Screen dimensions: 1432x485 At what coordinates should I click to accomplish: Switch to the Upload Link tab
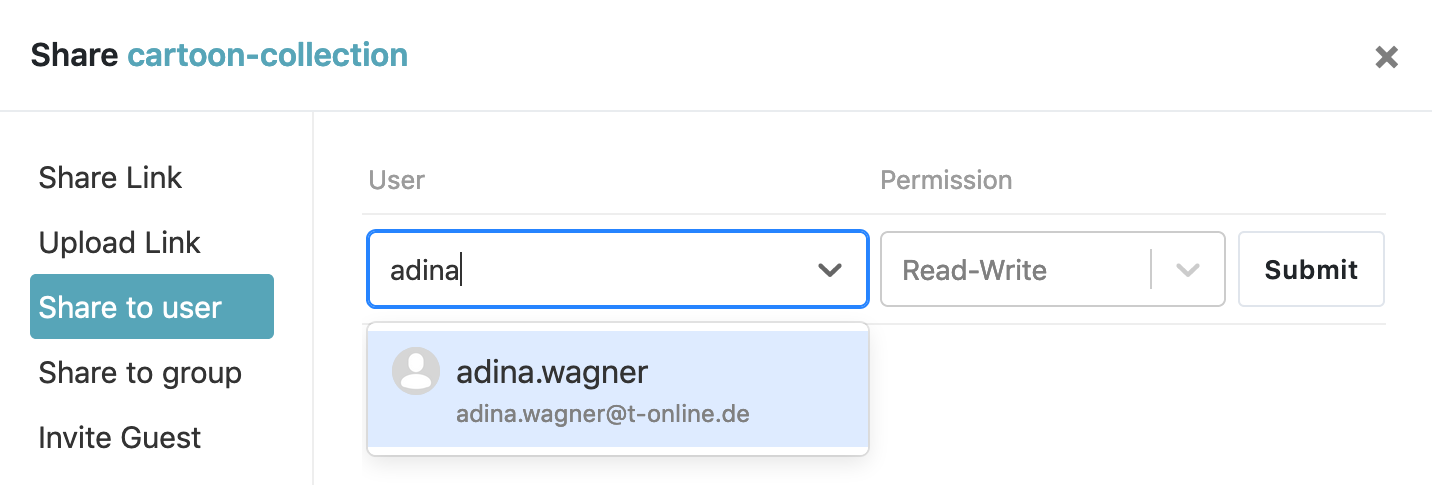point(120,243)
